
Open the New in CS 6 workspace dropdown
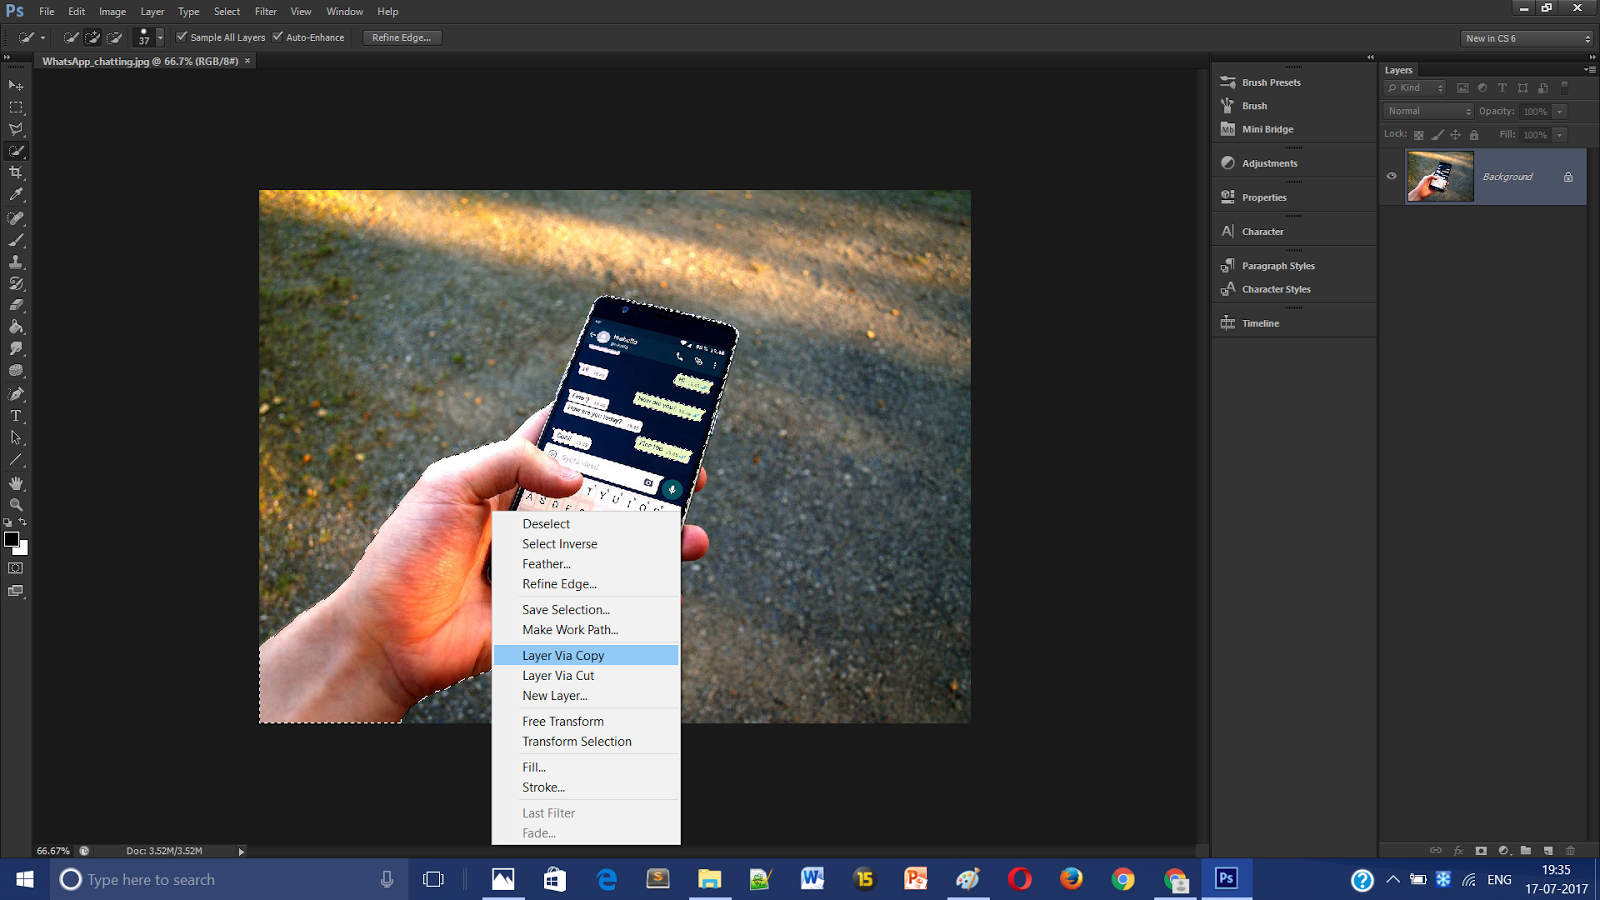pos(1527,38)
